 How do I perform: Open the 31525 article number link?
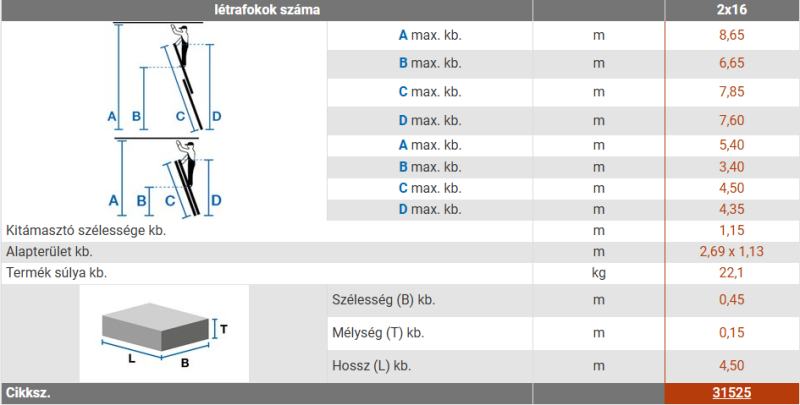coord(731,394)
